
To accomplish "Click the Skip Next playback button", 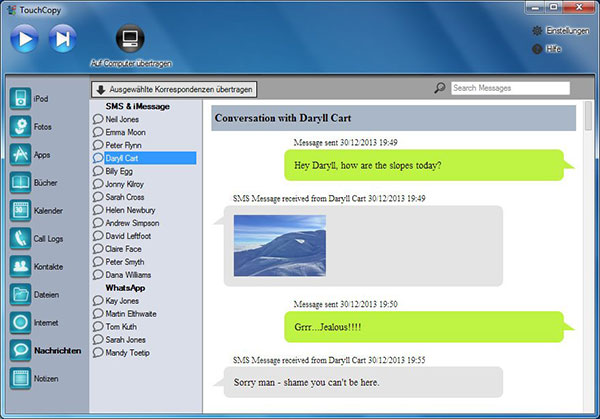I will 62,38.
